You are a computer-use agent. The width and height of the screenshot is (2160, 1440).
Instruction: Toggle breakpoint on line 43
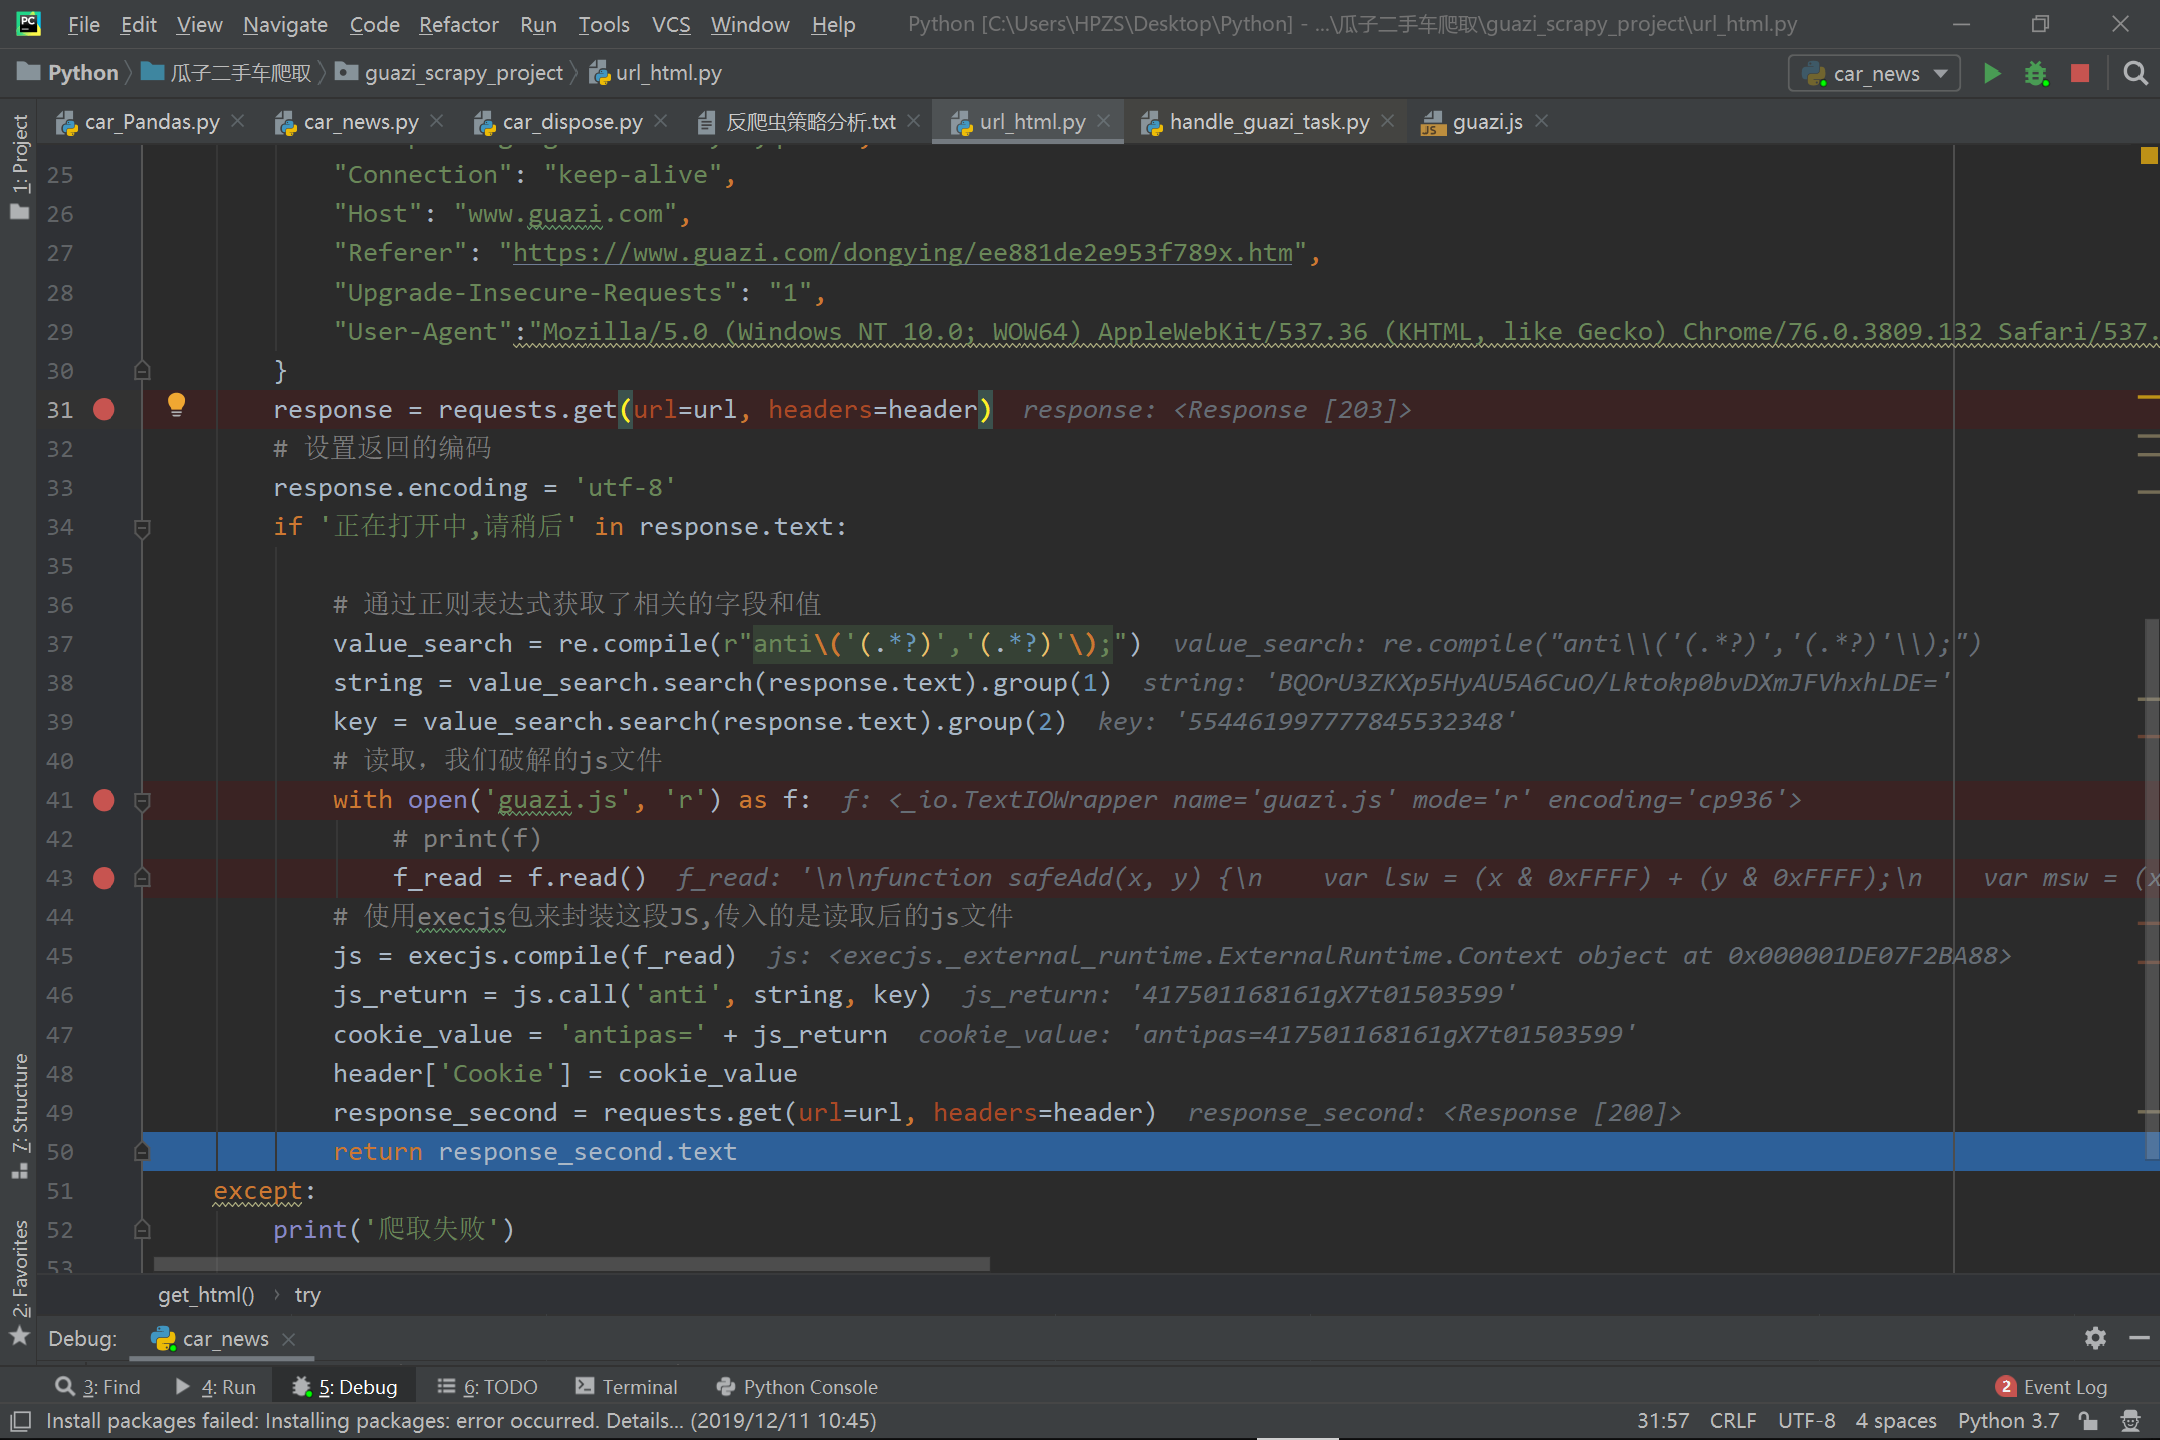pos(104,878)
